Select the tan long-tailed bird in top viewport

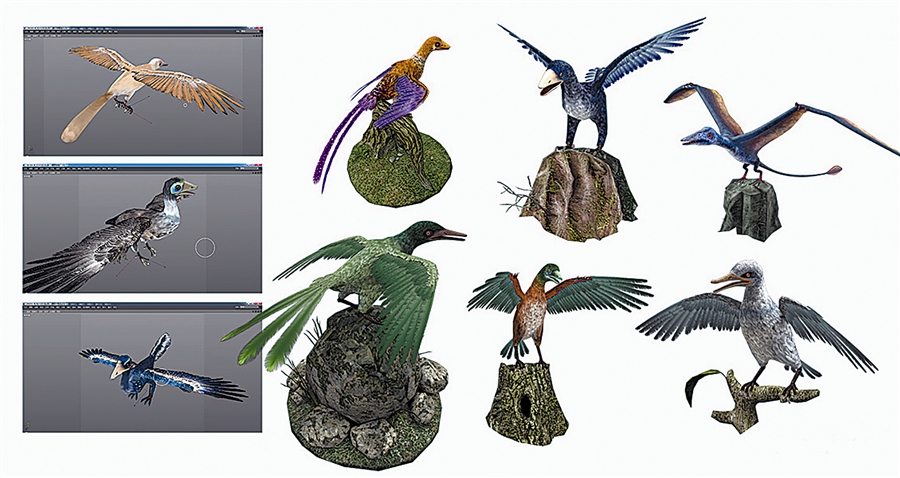click(130, 82)
